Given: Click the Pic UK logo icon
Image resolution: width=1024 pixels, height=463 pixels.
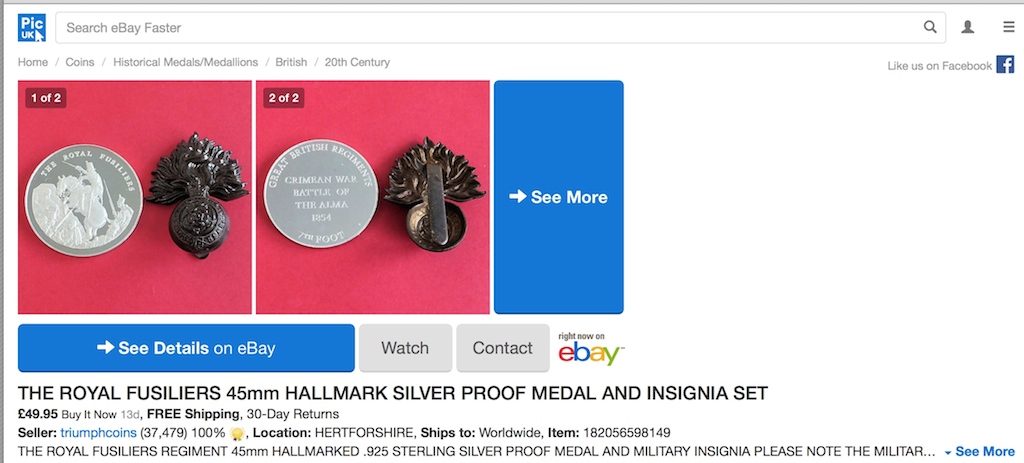Looking at the screenshot, I should tap(32, 27).
